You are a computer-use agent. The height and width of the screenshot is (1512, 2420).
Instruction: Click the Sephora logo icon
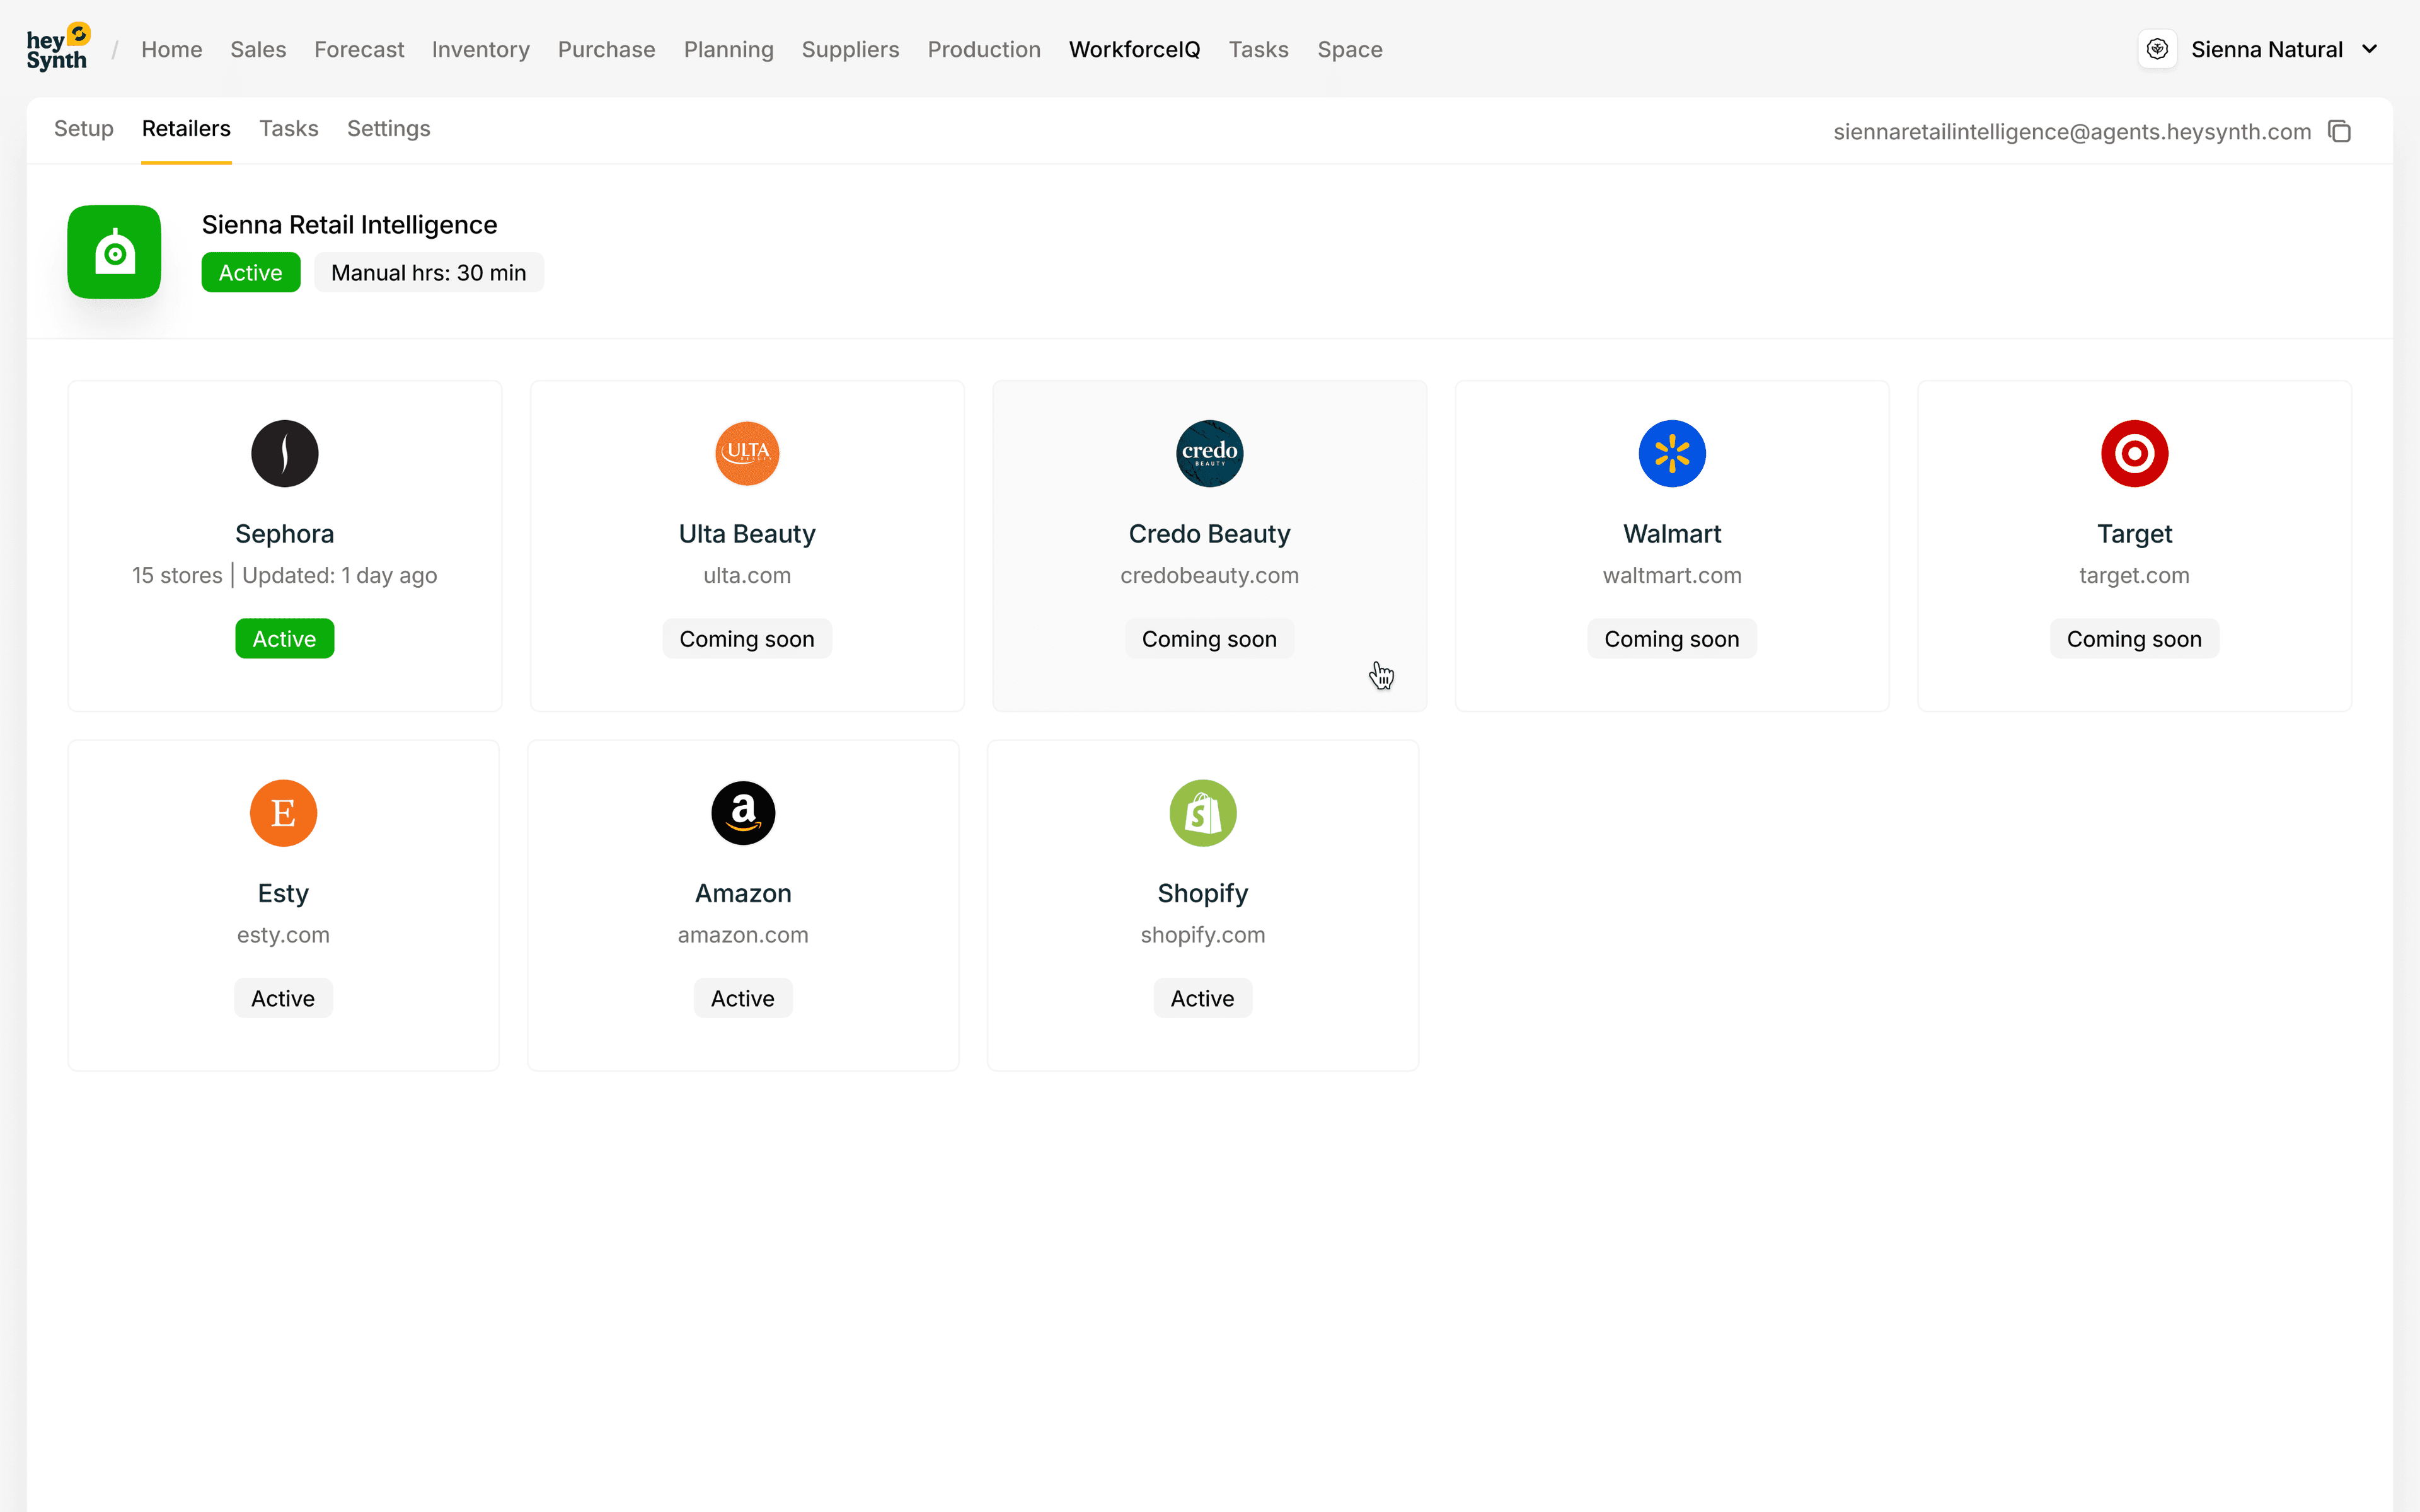point(285,453)
